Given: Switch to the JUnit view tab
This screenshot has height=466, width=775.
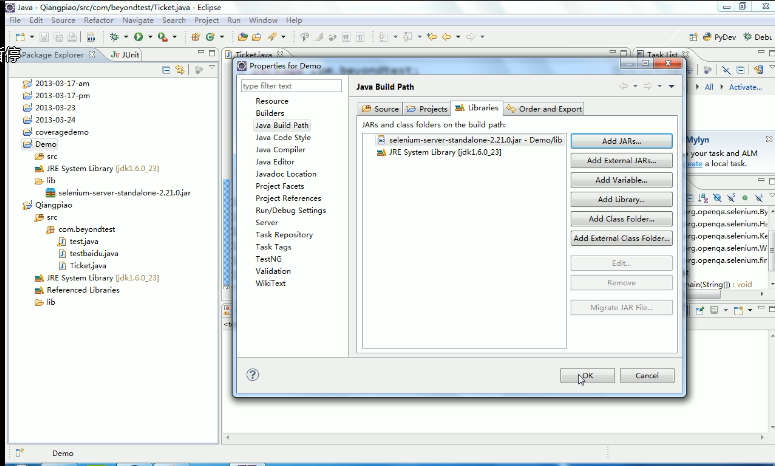Looking at the screenshot, I should [125, 55].
